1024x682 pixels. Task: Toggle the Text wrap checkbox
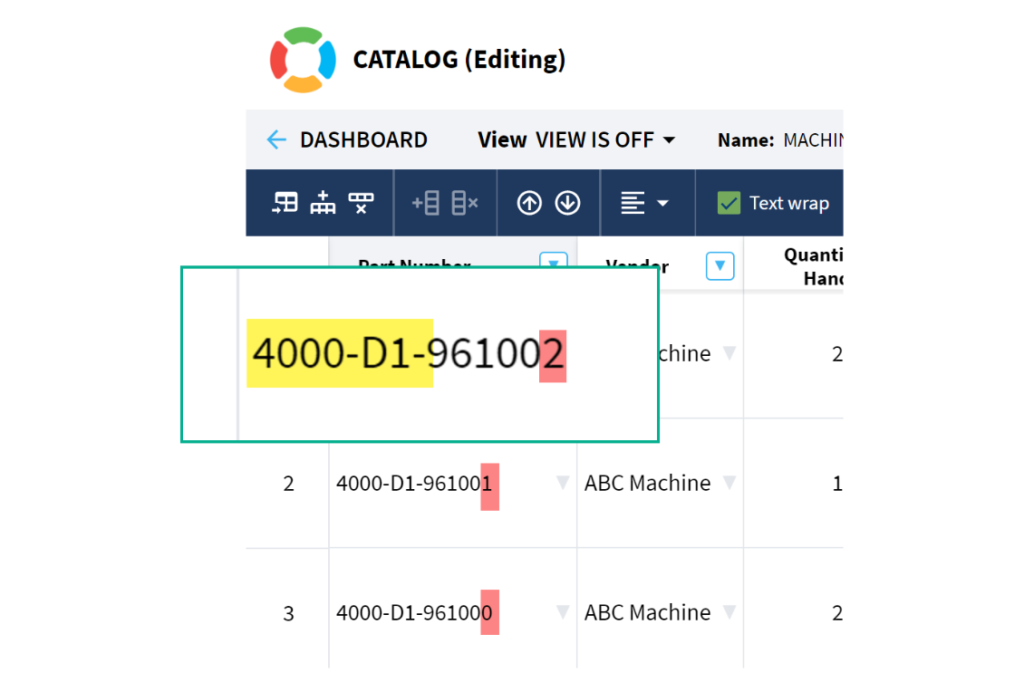729,203
